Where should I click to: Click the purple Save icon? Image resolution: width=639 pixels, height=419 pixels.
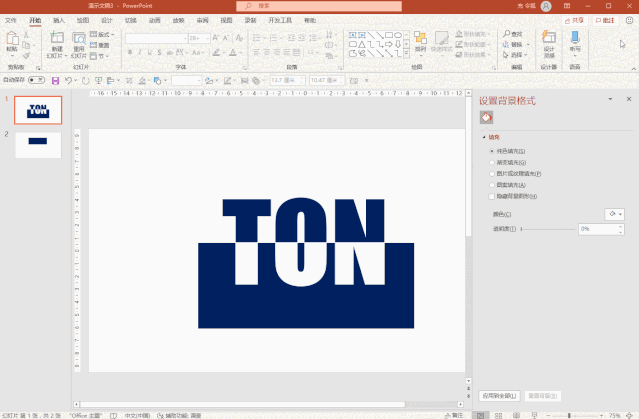coord(55,81)
